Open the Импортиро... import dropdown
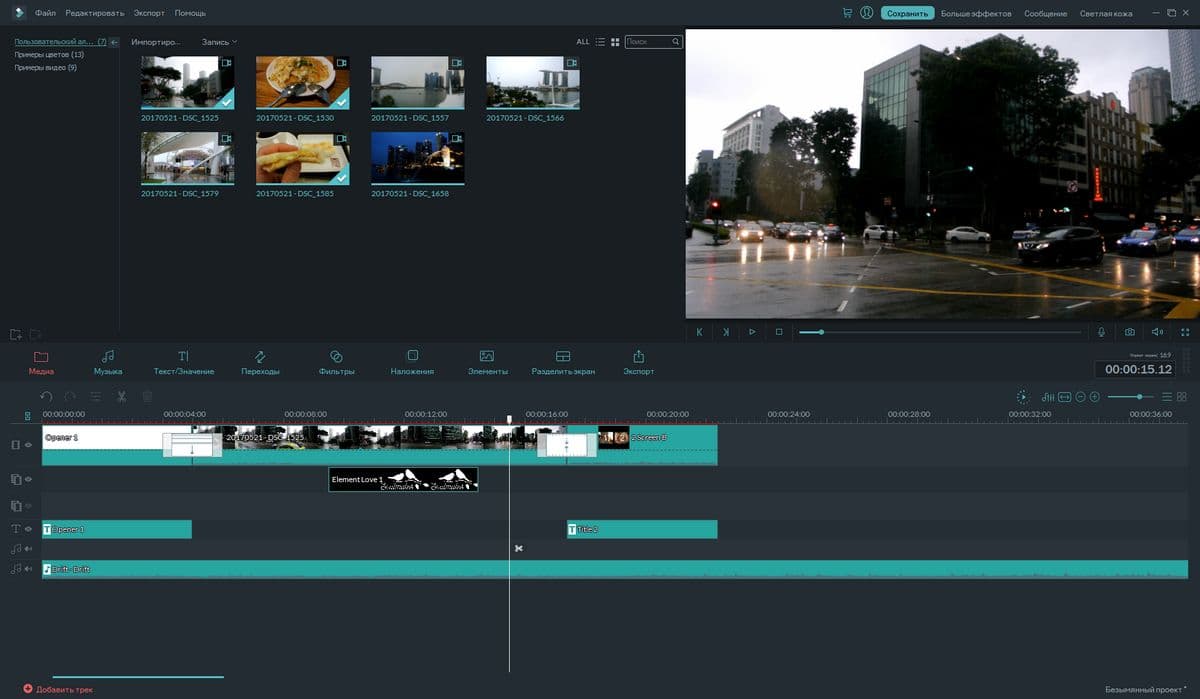The height and width of the screenshot is (699, 1200). (156, 42)
